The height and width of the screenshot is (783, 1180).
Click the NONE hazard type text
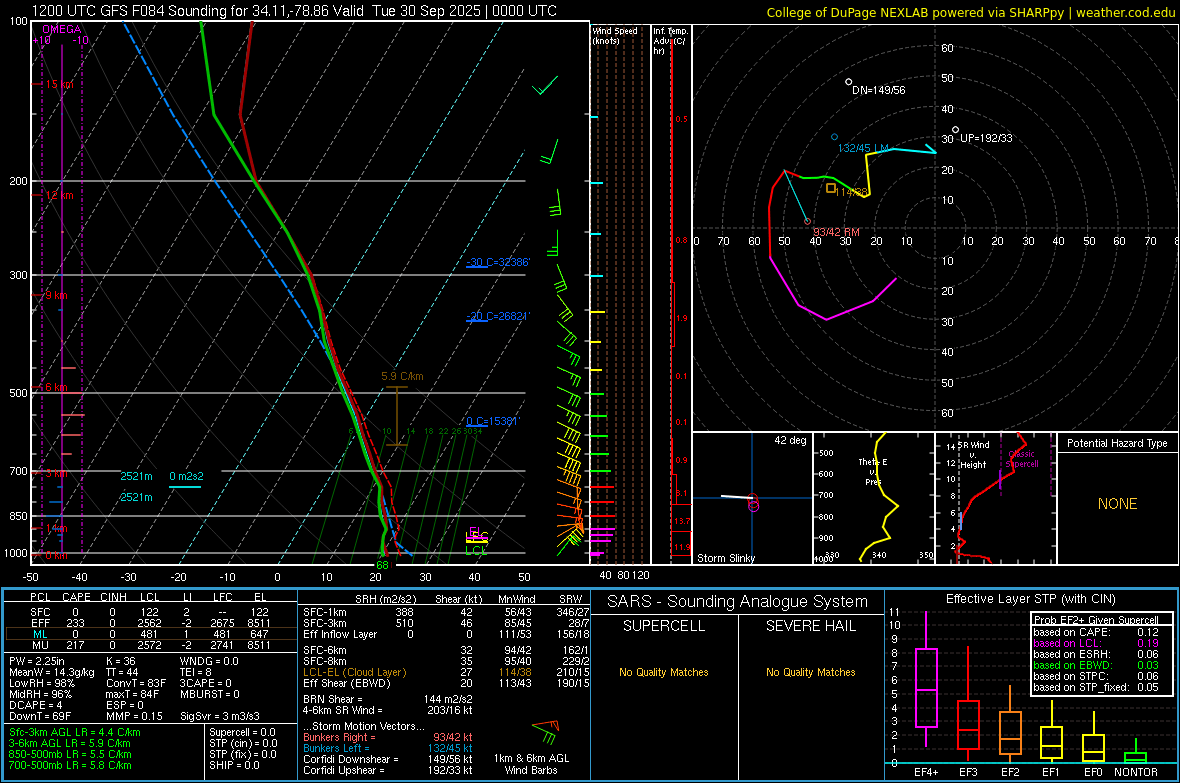coord(1118,504)
